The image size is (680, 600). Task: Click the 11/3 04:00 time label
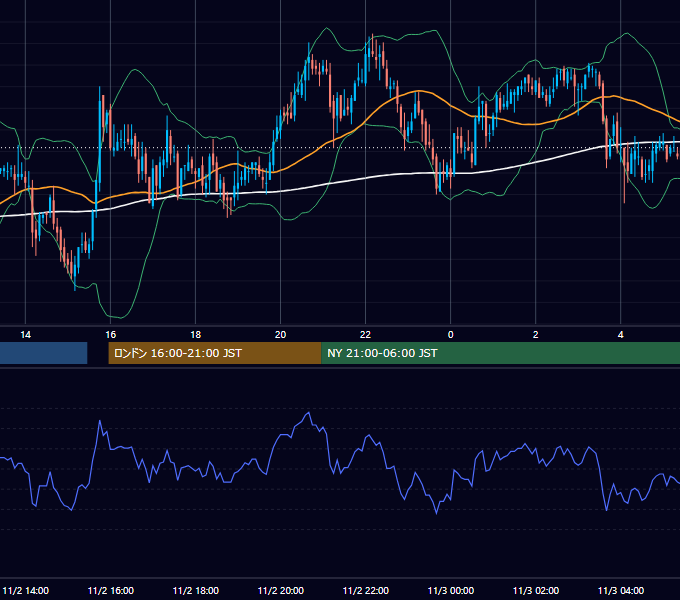[x=621, y=590]
